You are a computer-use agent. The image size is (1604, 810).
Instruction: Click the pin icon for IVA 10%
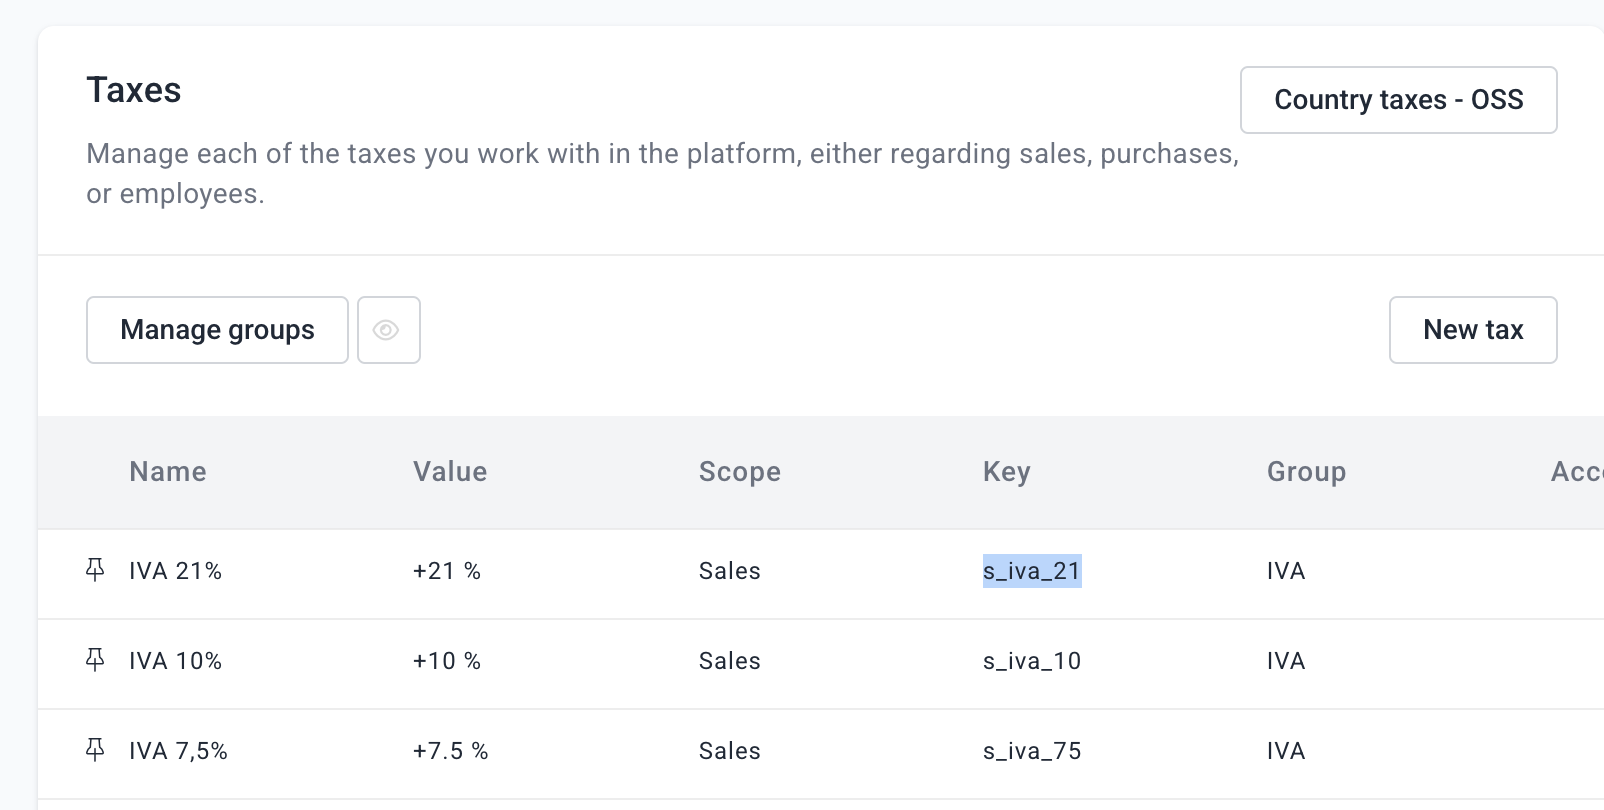pyautogui.click(x=95, y=660)
